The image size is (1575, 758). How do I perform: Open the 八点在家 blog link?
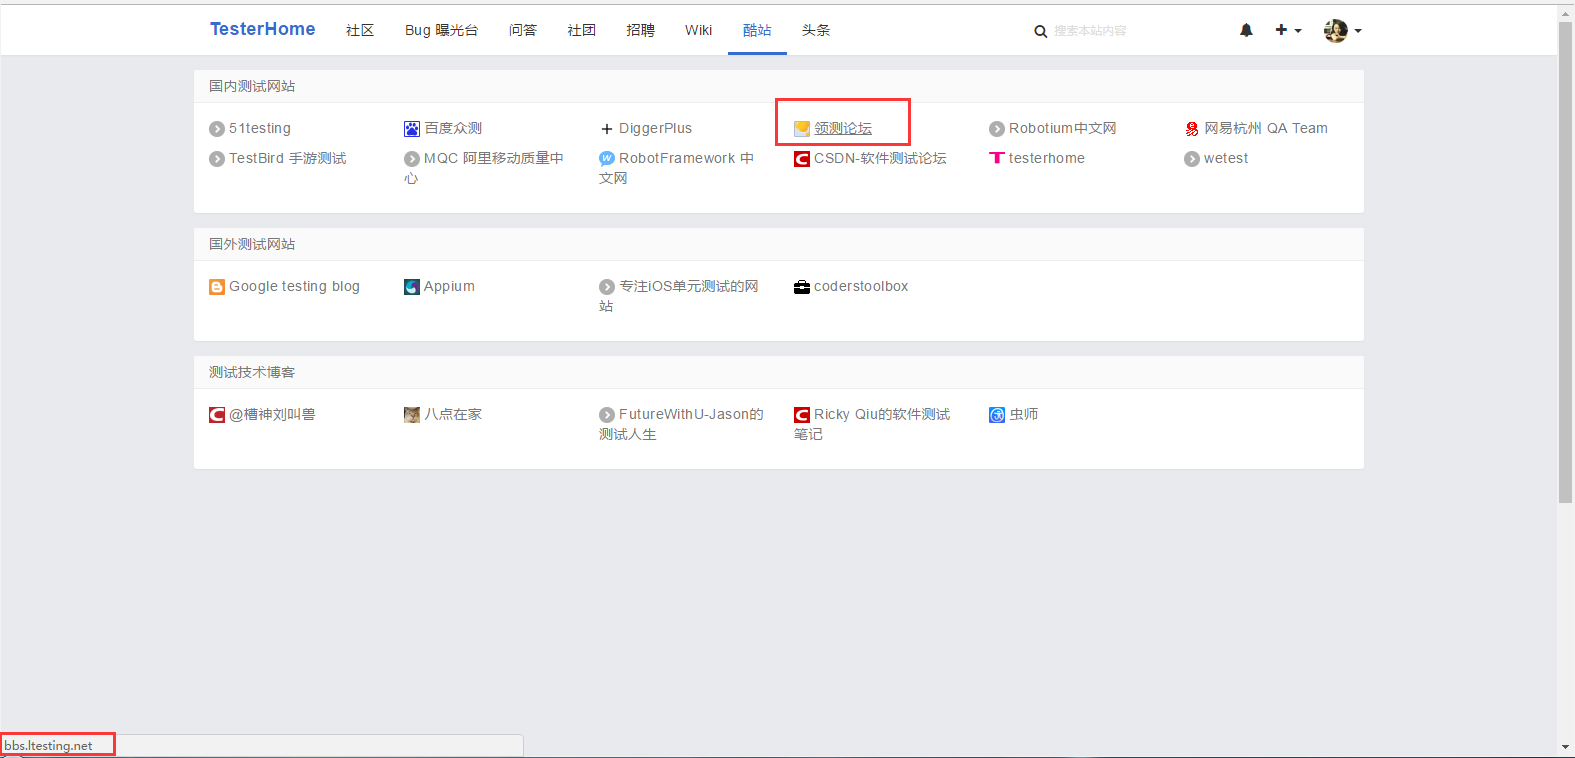click(x=453, y=414)
